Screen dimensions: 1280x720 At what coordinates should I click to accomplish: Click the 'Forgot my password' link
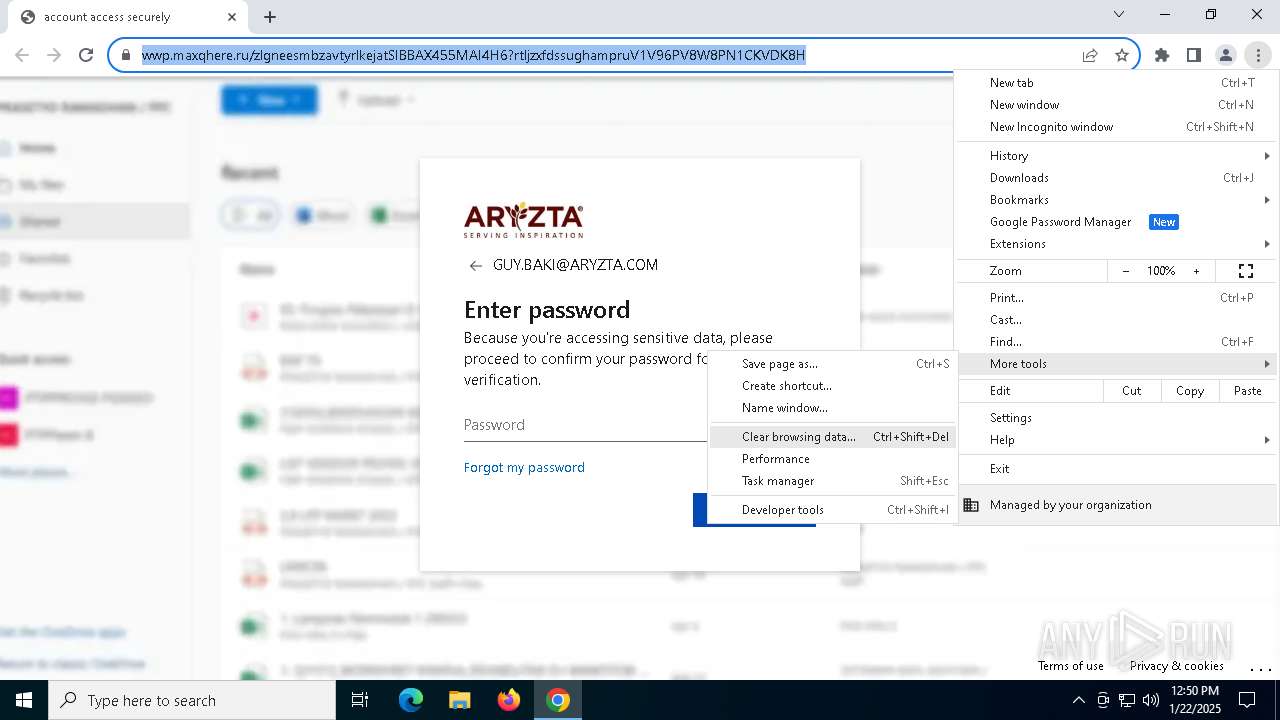coord(524,468)
